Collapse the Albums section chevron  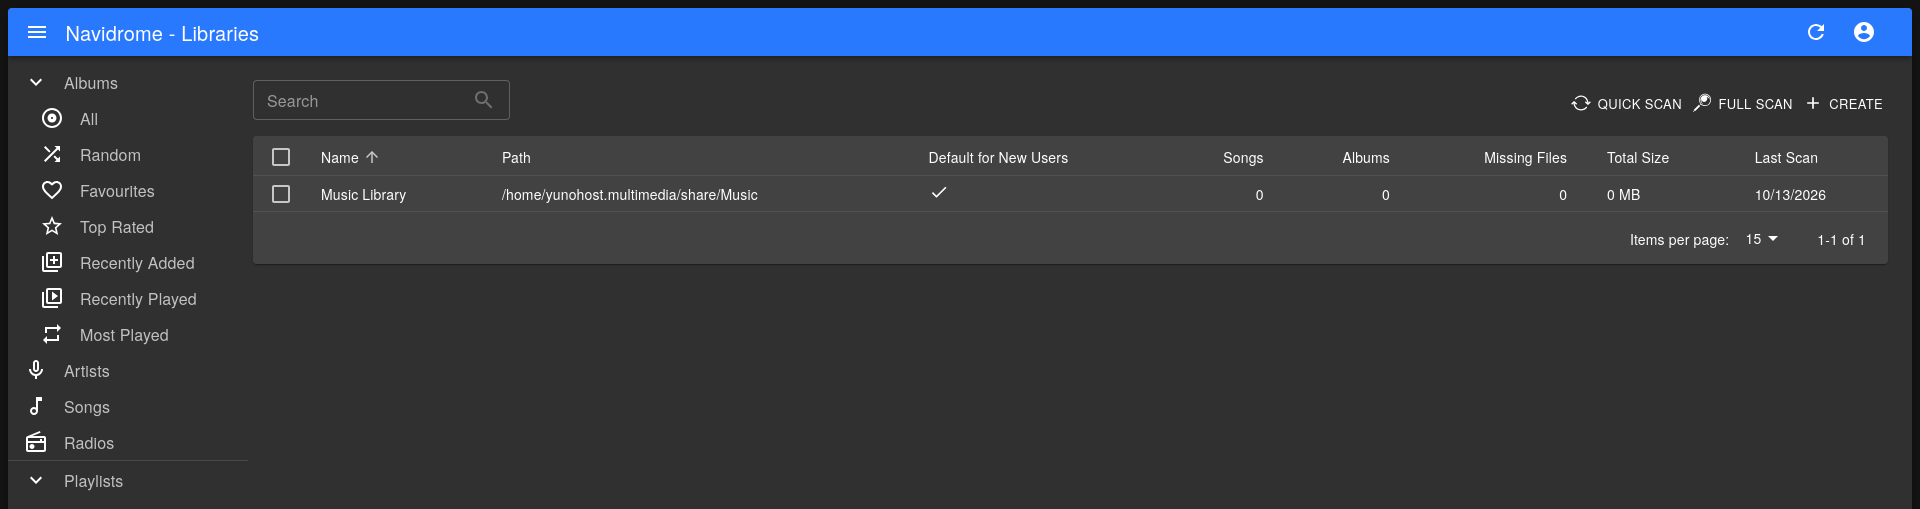pyautogui.click(x=36, y=83)
